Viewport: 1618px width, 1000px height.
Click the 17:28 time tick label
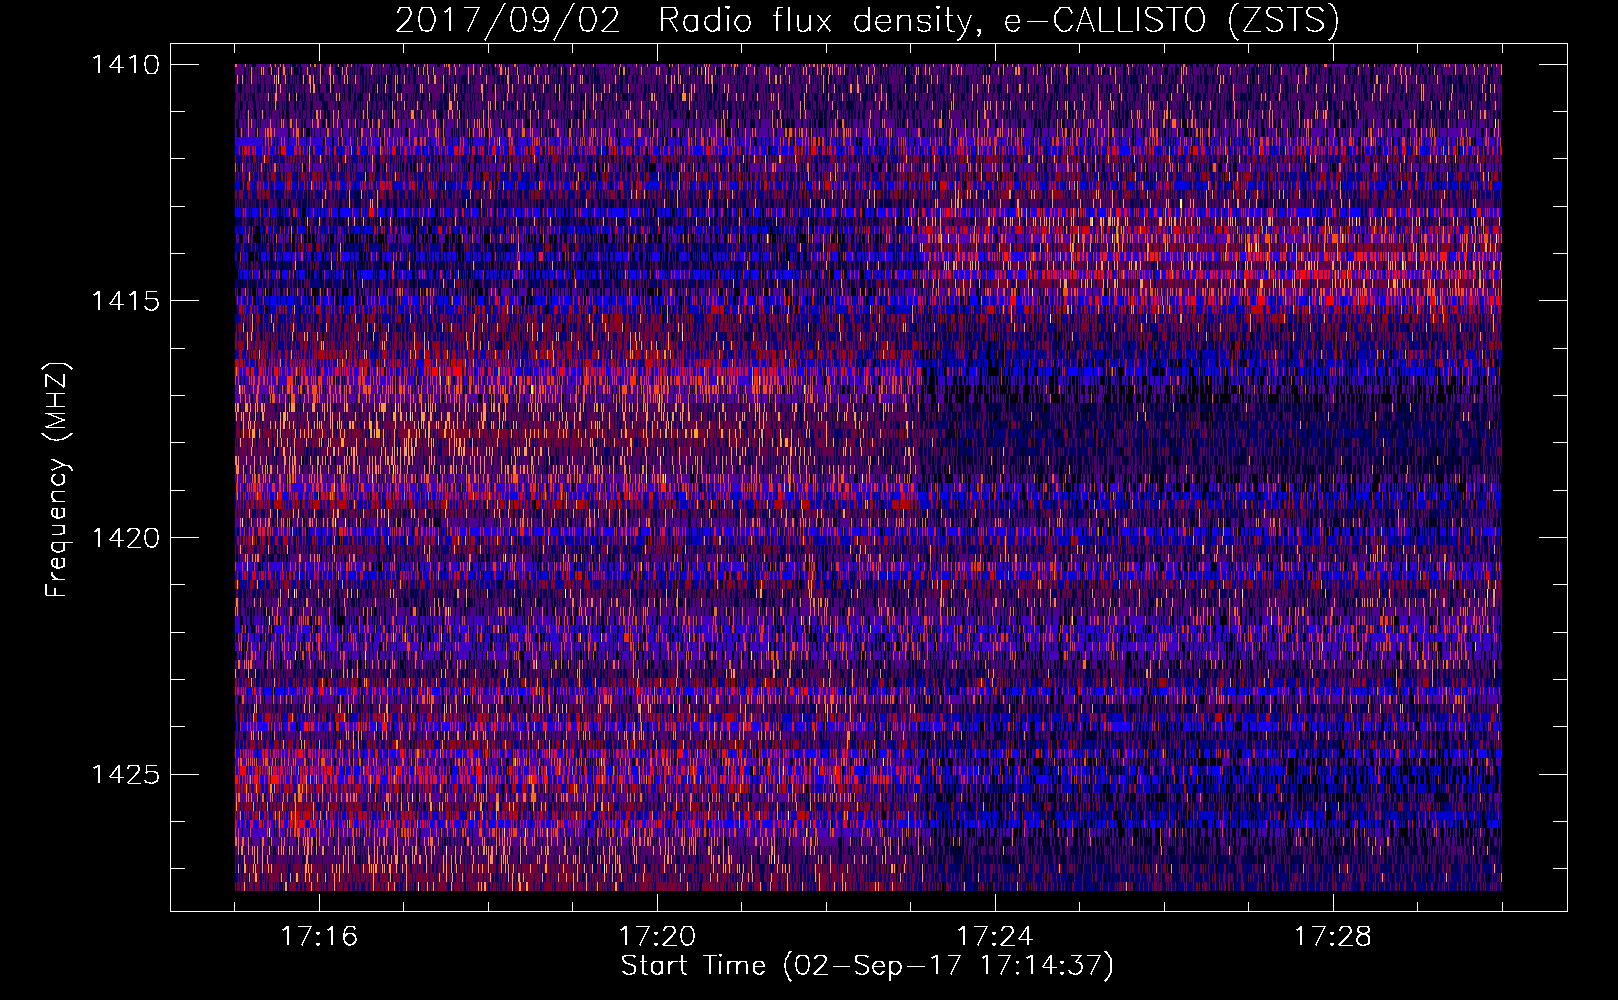point(1333,937)
